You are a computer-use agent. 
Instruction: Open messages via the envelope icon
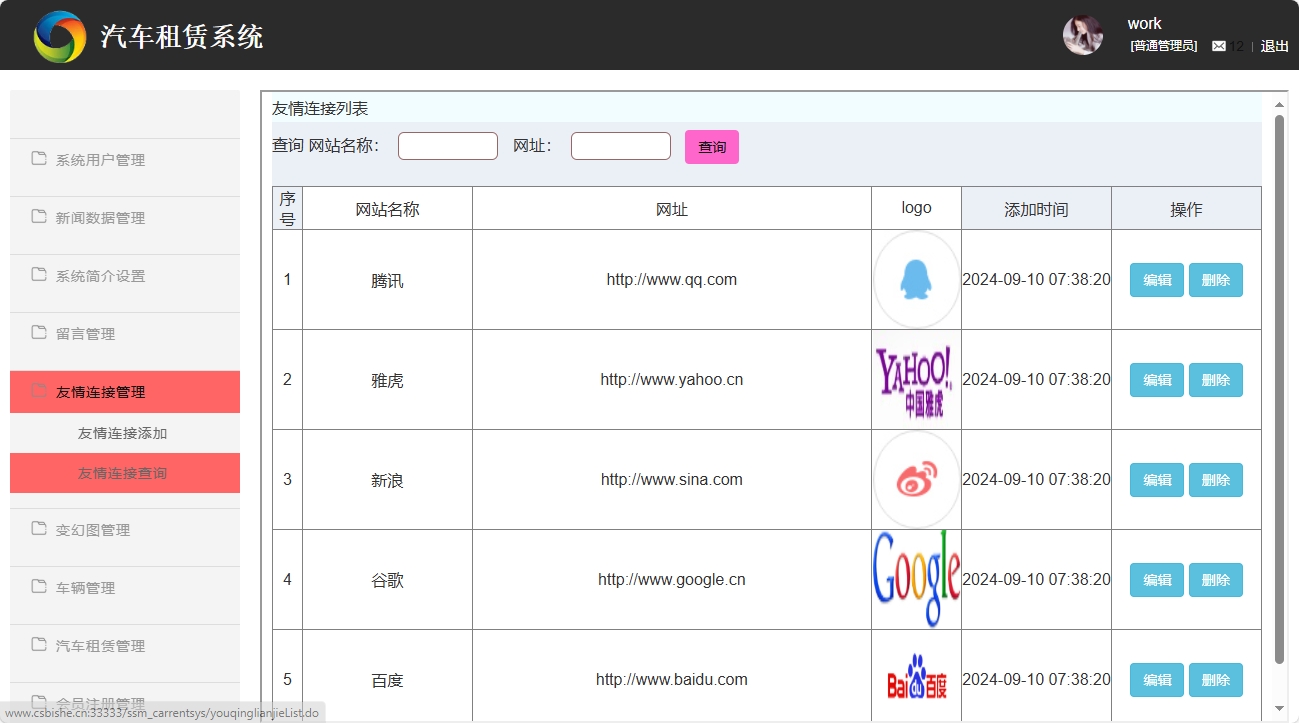pyautogui.click(x=1219, y=45)
